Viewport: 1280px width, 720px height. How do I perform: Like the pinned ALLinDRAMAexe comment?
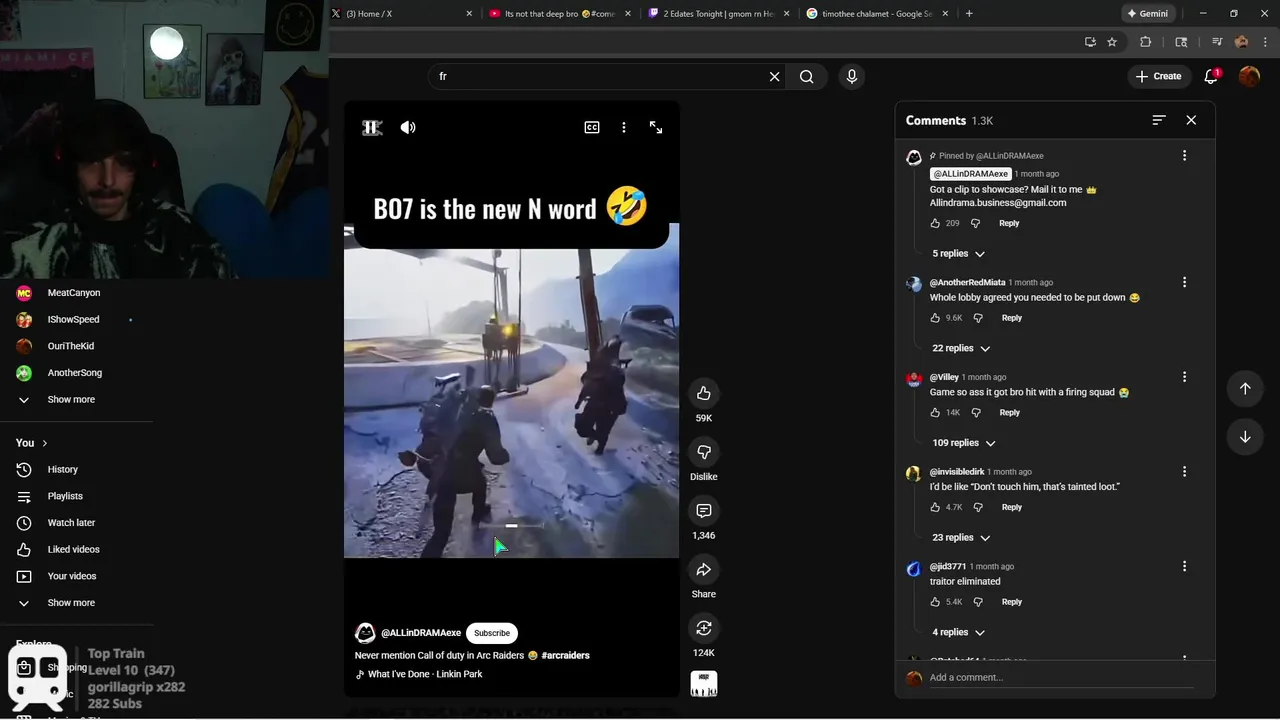pos(935,223)
